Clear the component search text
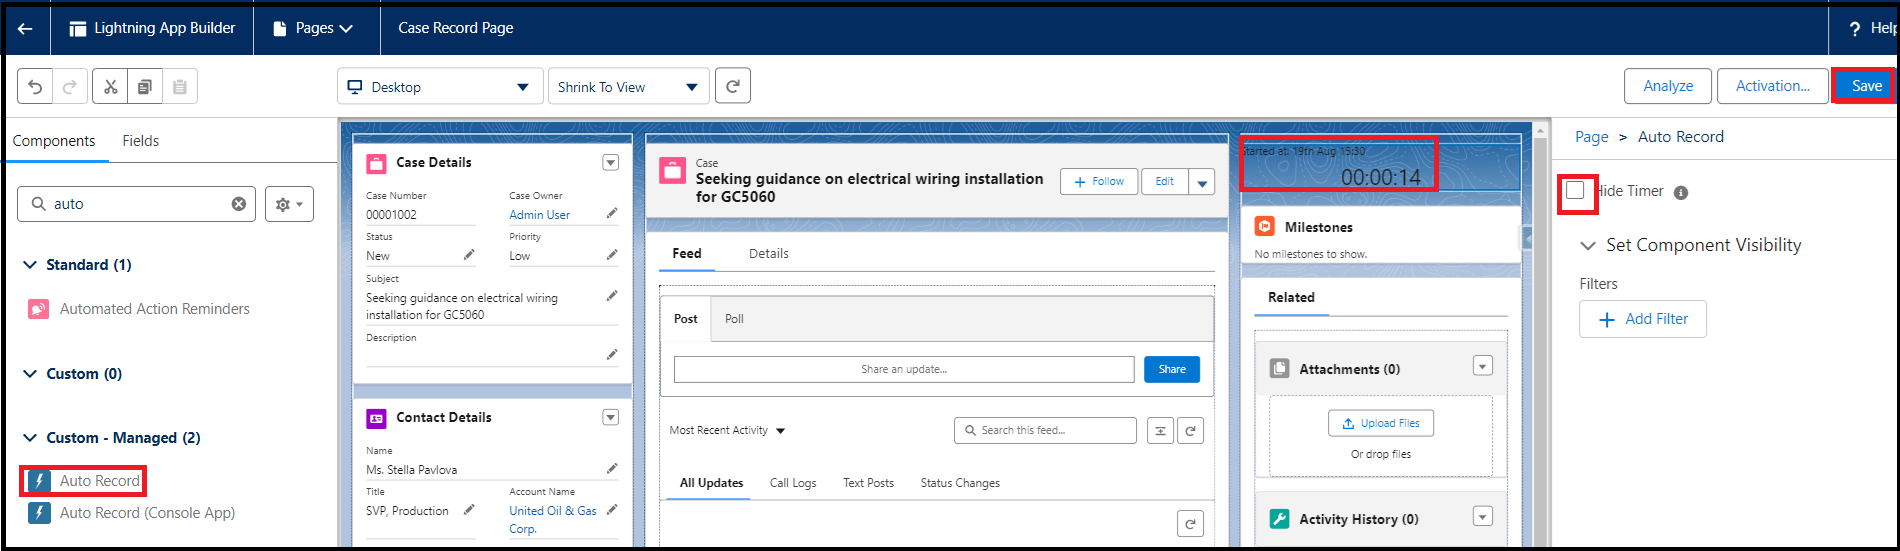 coord(239,204)
